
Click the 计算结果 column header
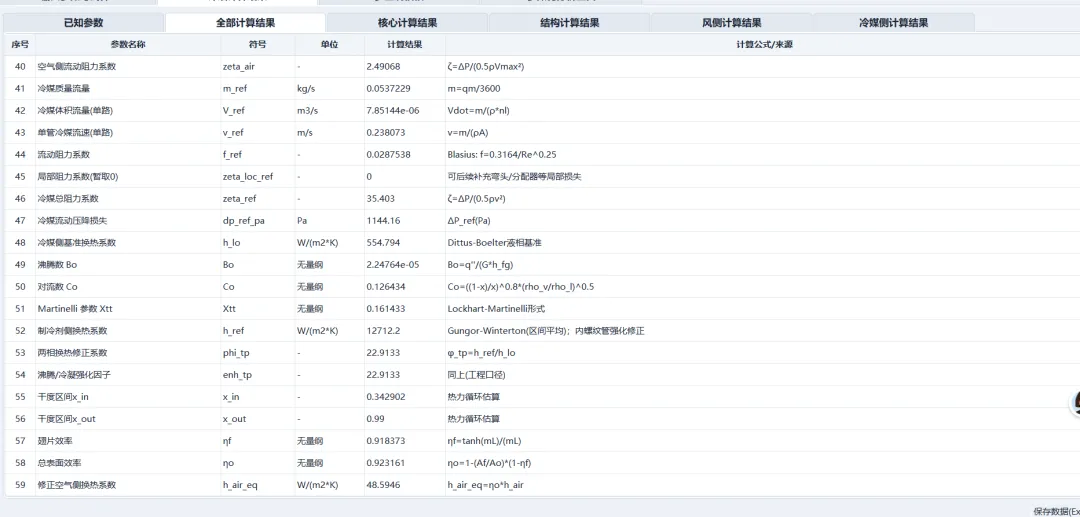pos(405,45)
